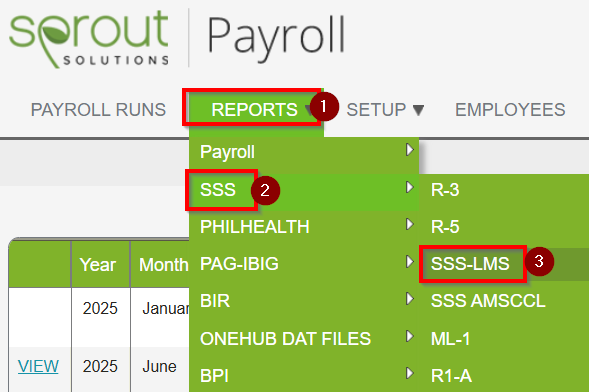Go to the EMPLOYEES tab
589x392 pixels.
point(510,110)
